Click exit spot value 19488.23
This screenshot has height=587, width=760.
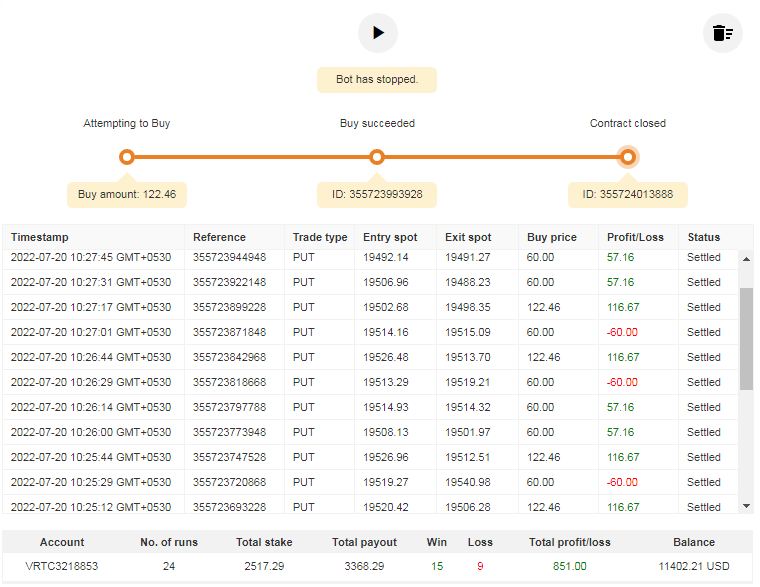tap(468, 282)
